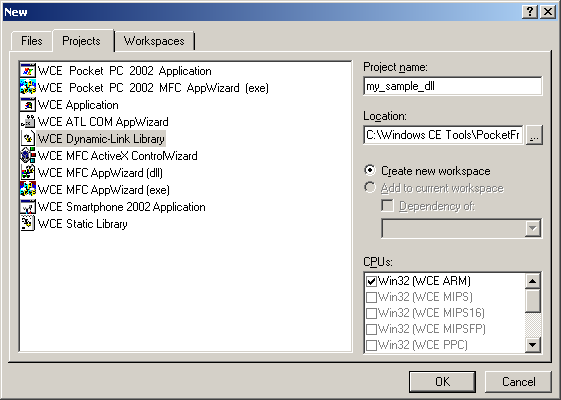Select "WCE ATL COM AppWizard" label

click(103, 122)
